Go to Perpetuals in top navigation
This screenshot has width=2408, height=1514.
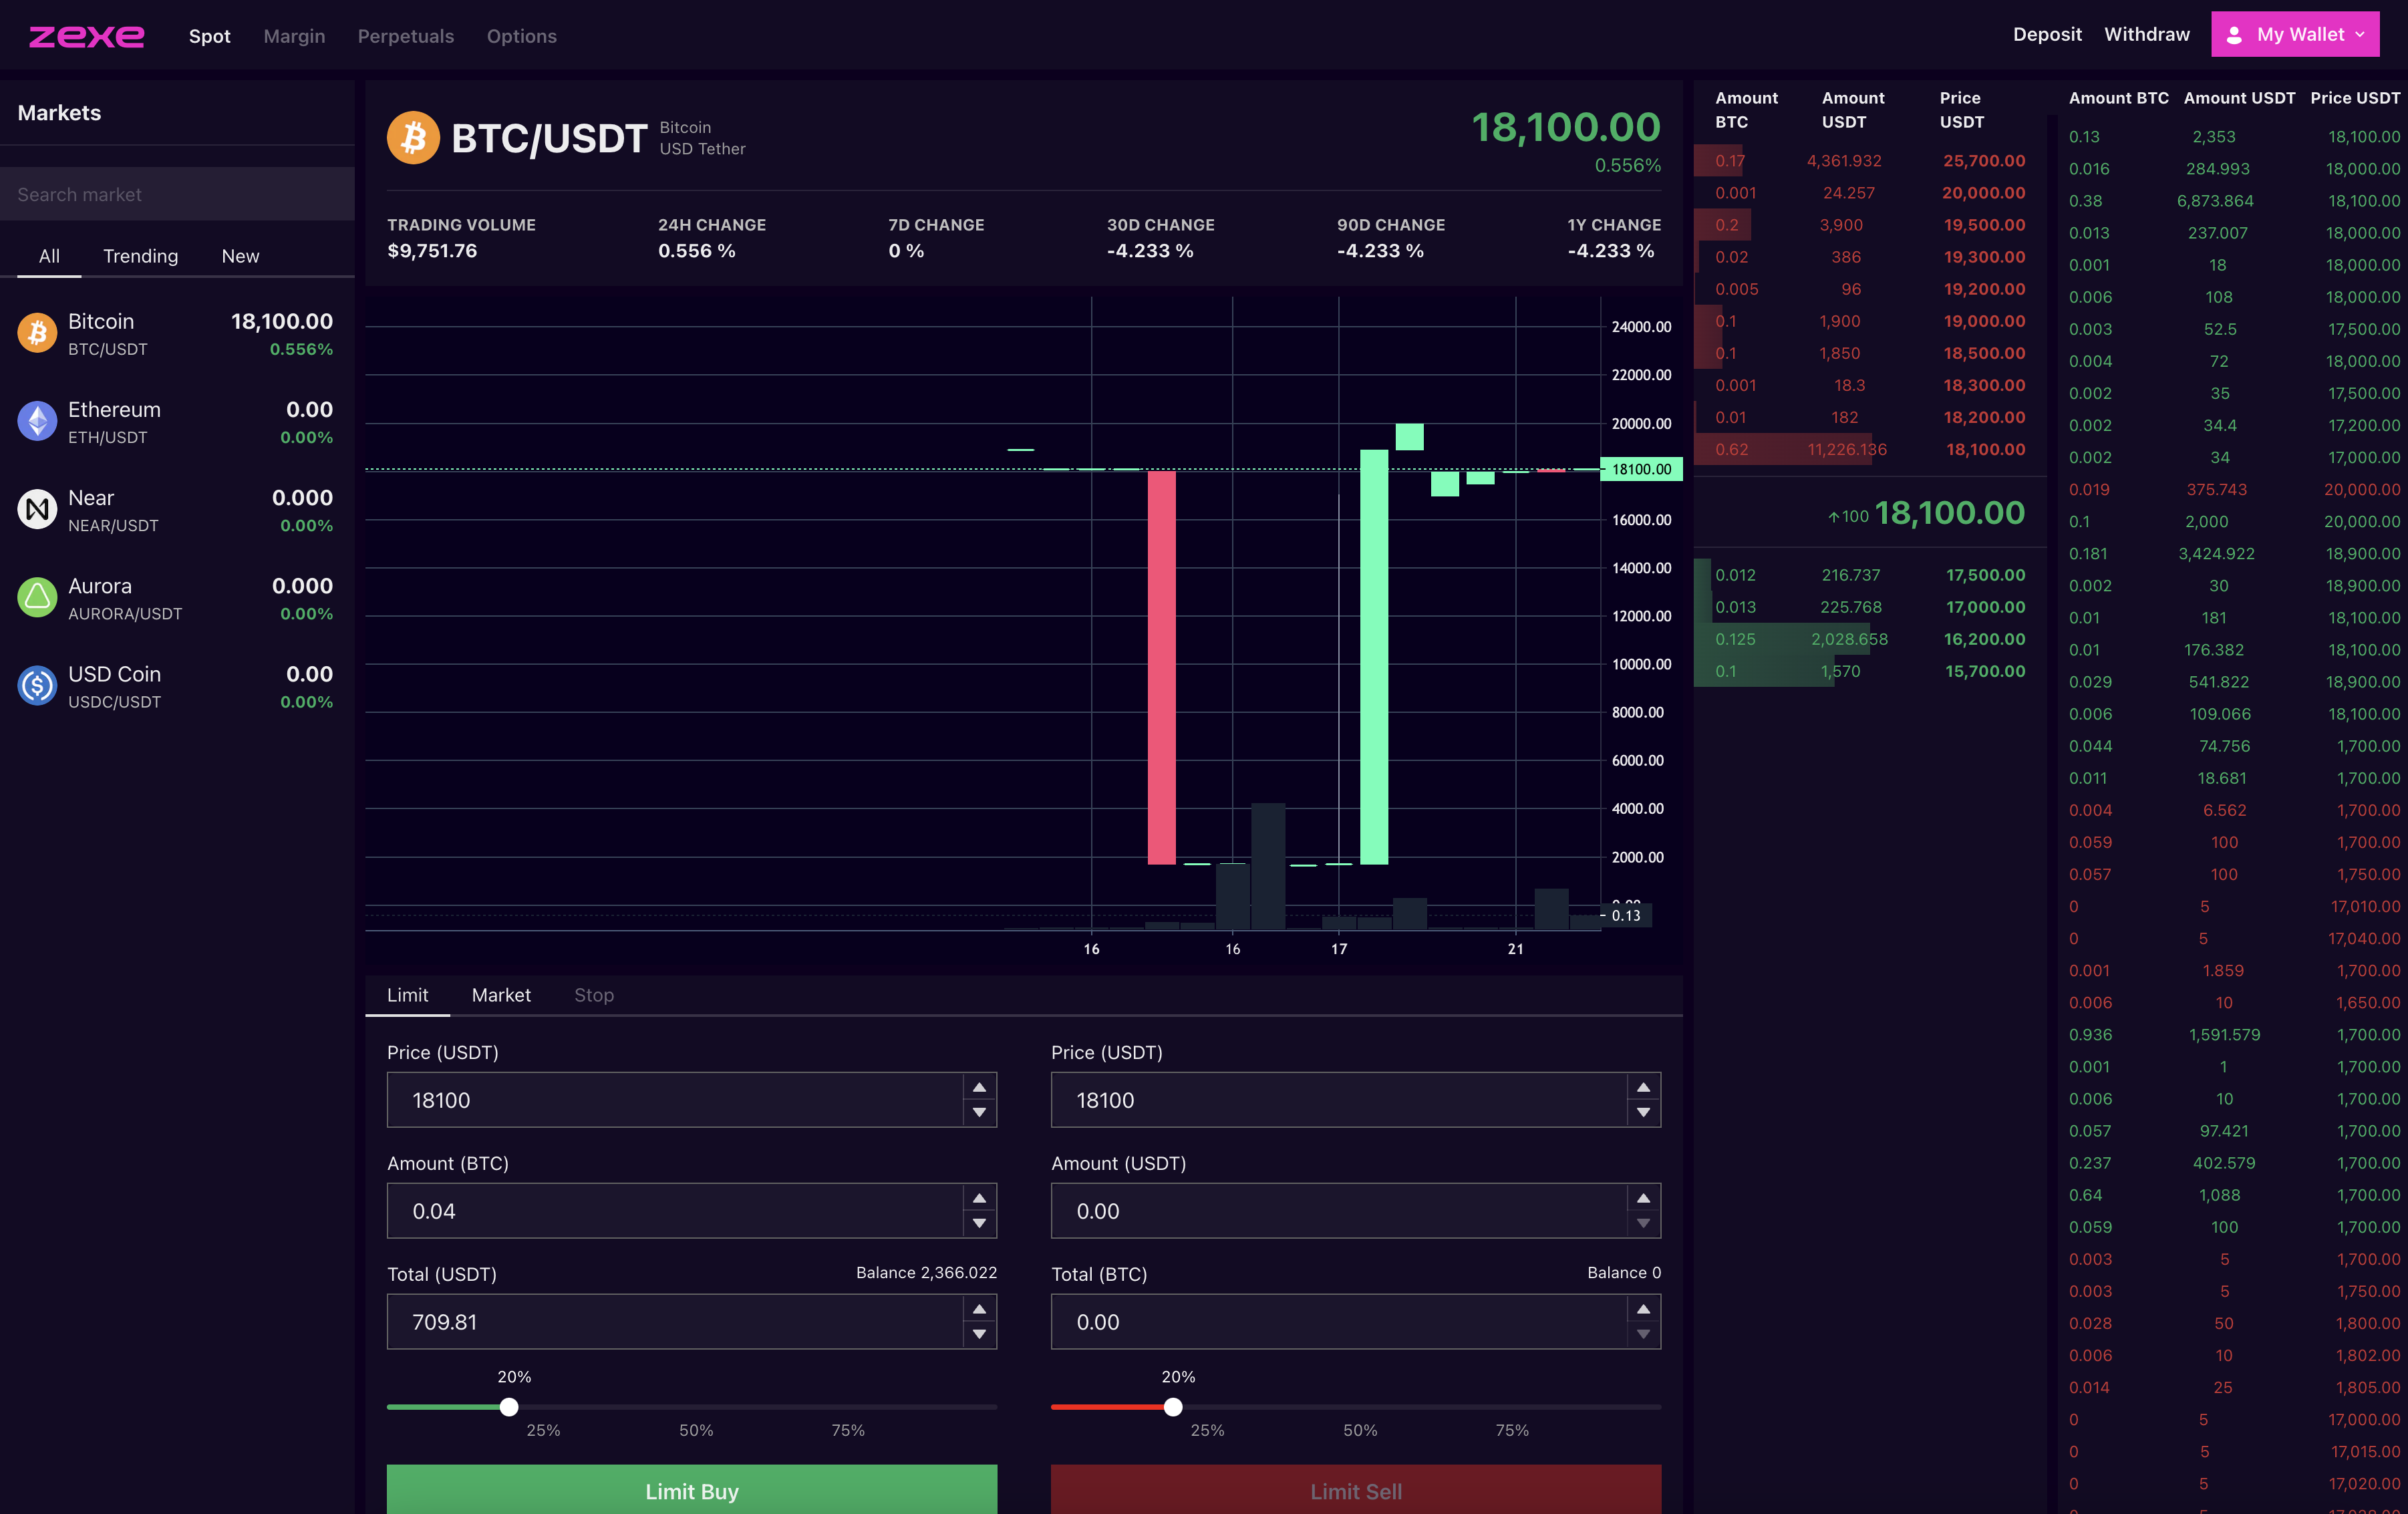click(x=405, y=36)
